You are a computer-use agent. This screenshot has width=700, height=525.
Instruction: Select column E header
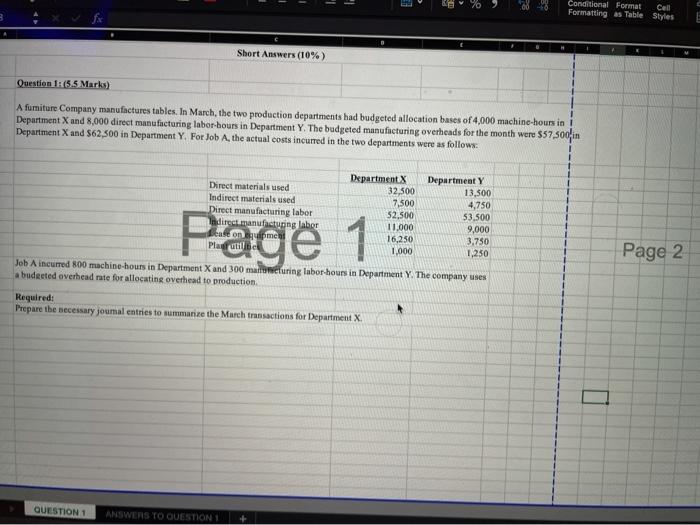461,45
